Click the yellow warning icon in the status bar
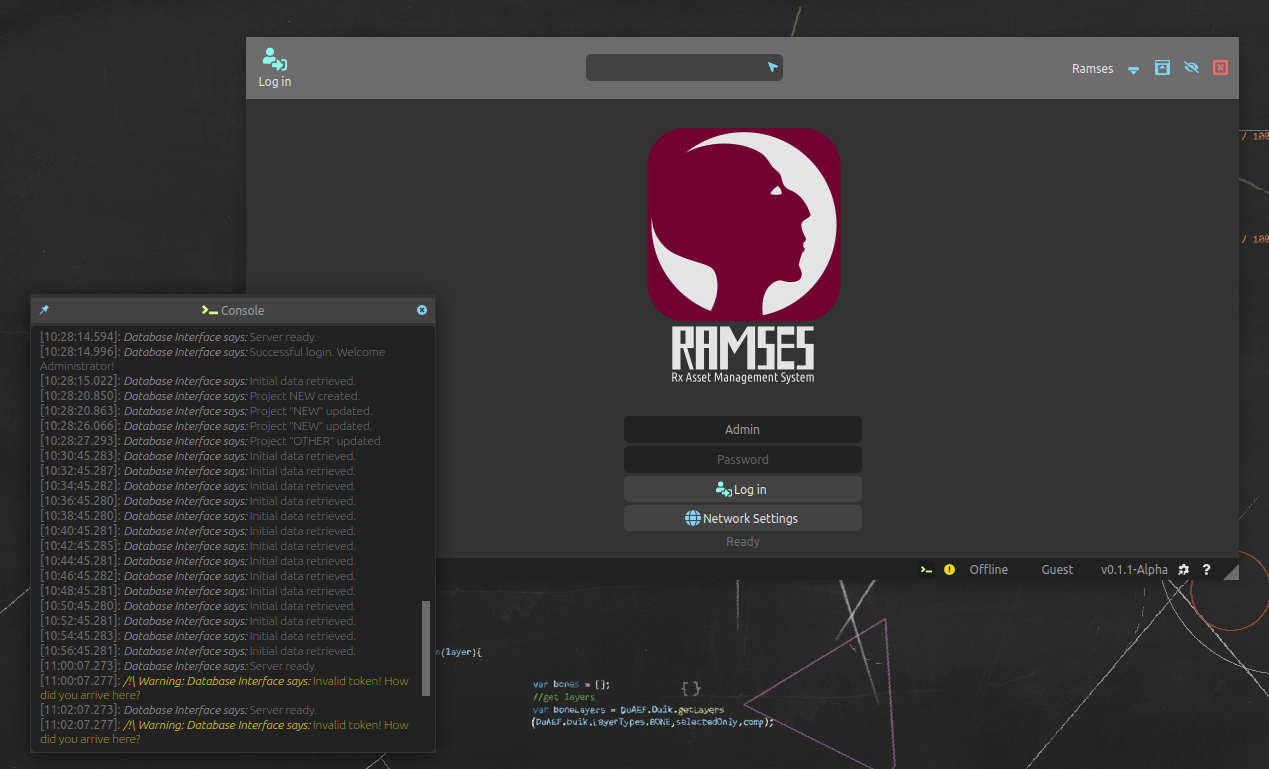 (949, 570)
